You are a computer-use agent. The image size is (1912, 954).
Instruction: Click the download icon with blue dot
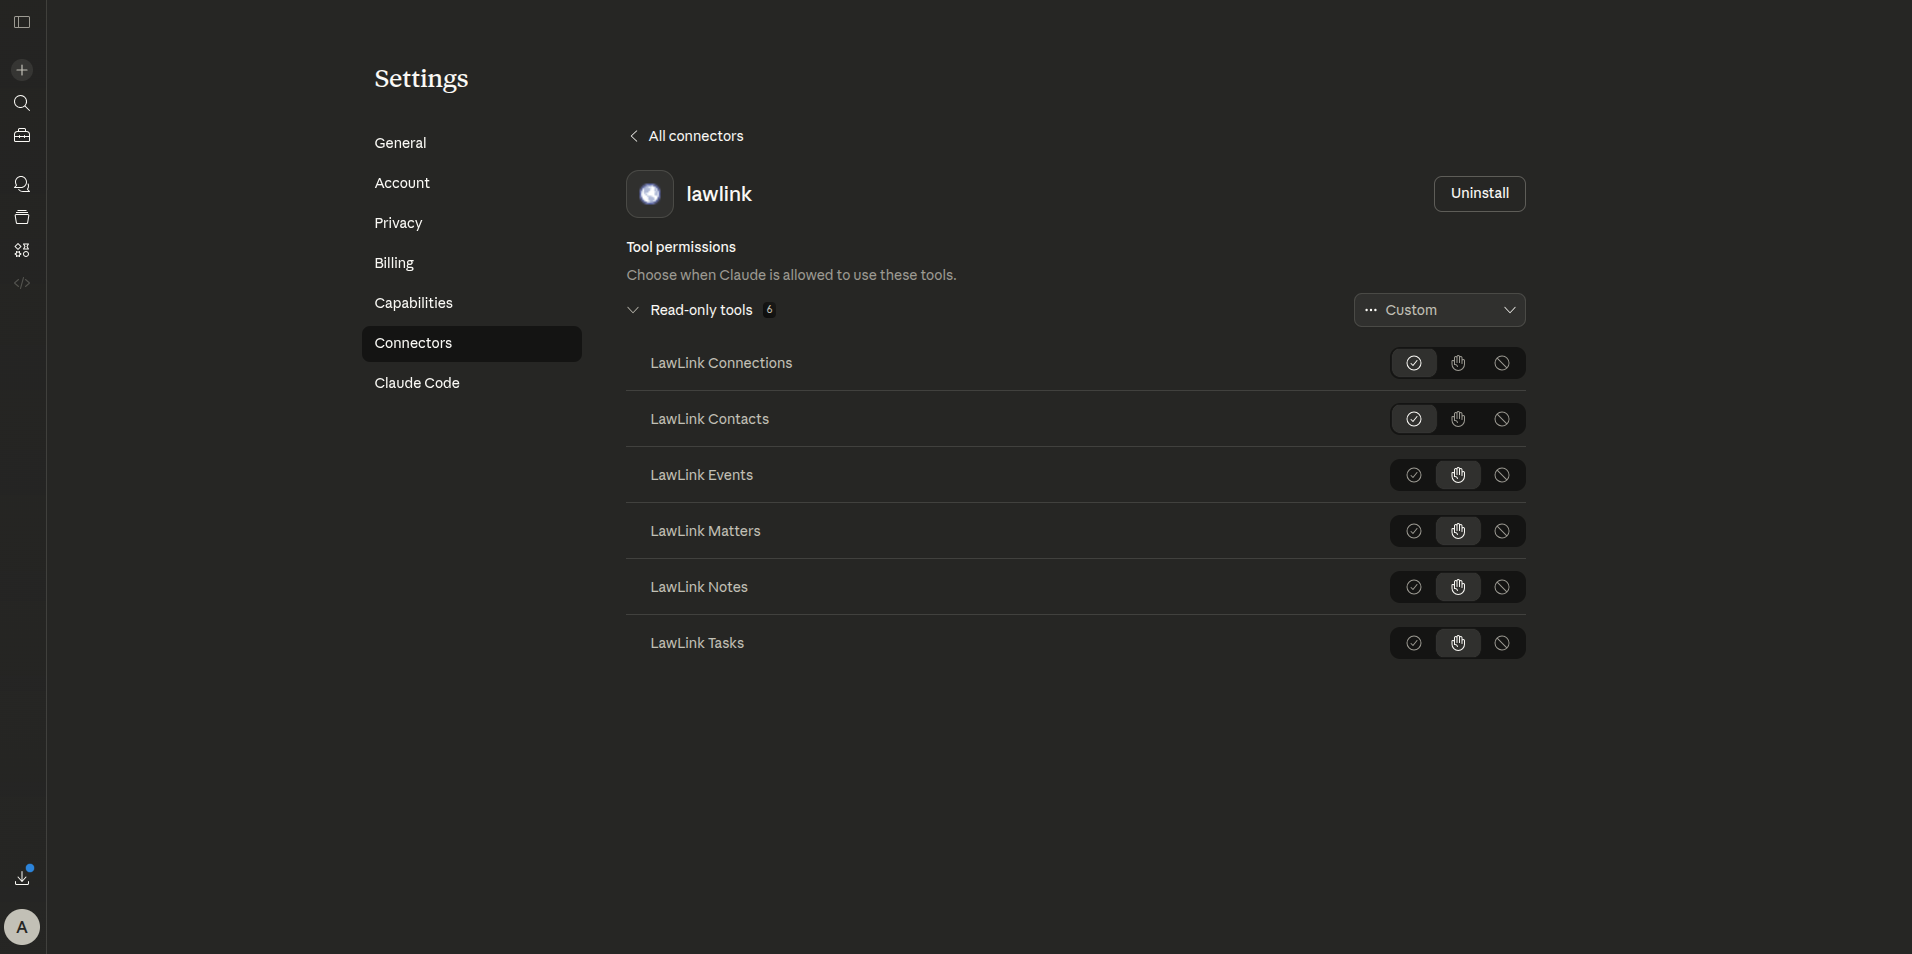pyautogui.click(x=22, y=877)
